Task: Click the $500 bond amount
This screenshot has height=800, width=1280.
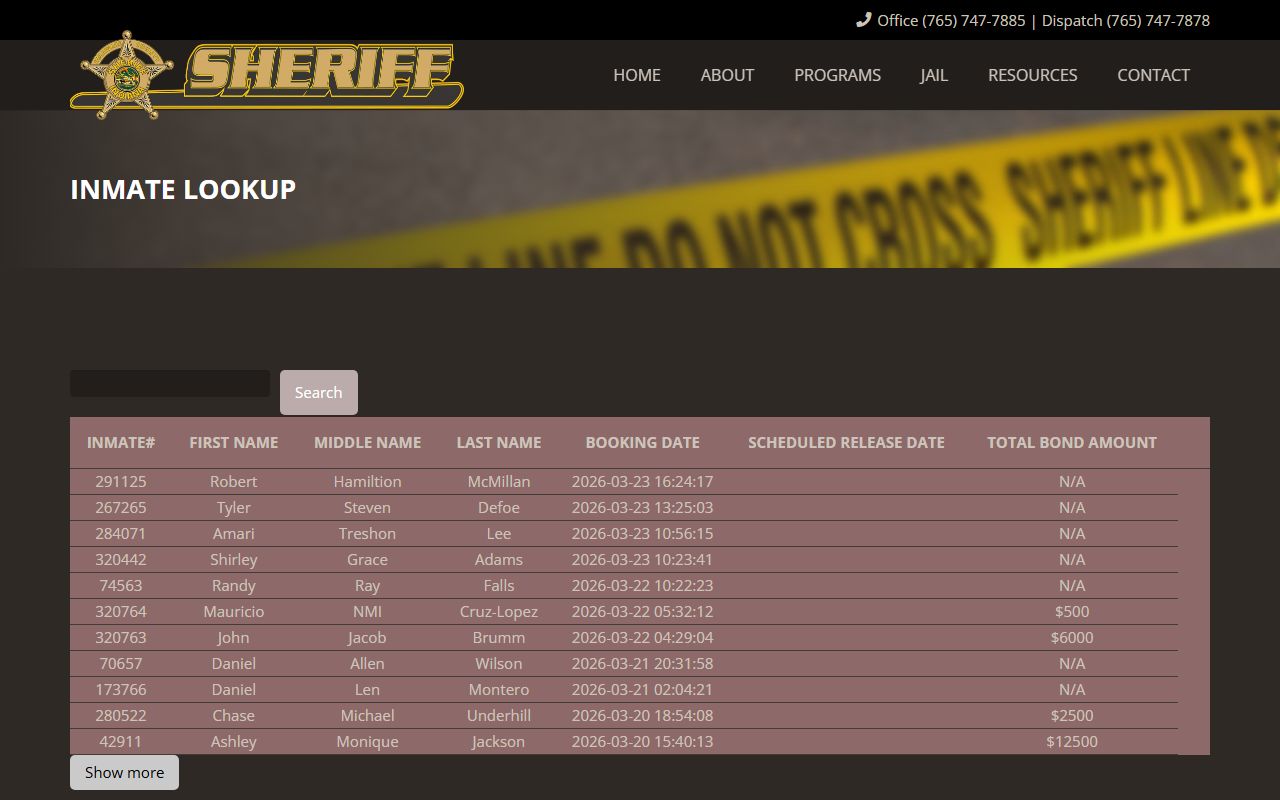Action: (1072, 611)
